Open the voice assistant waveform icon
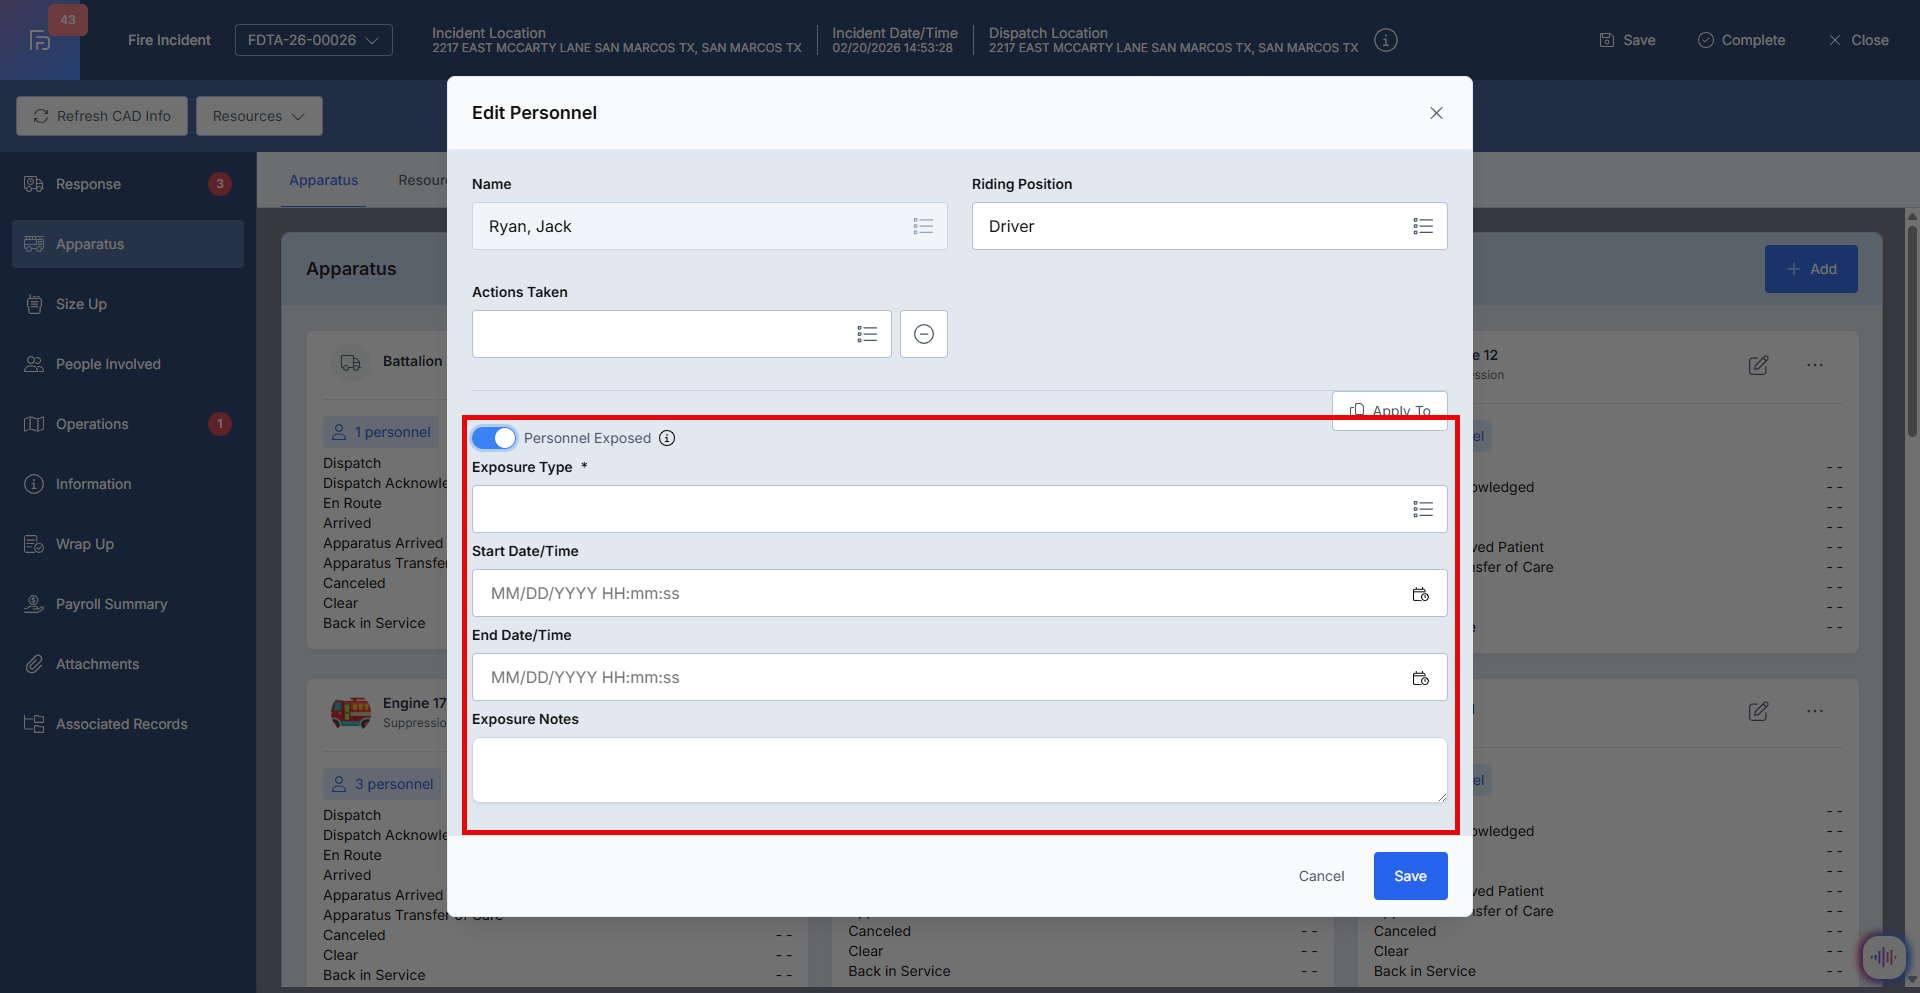Viewport: 1920px width, 993px height. 1882,957
